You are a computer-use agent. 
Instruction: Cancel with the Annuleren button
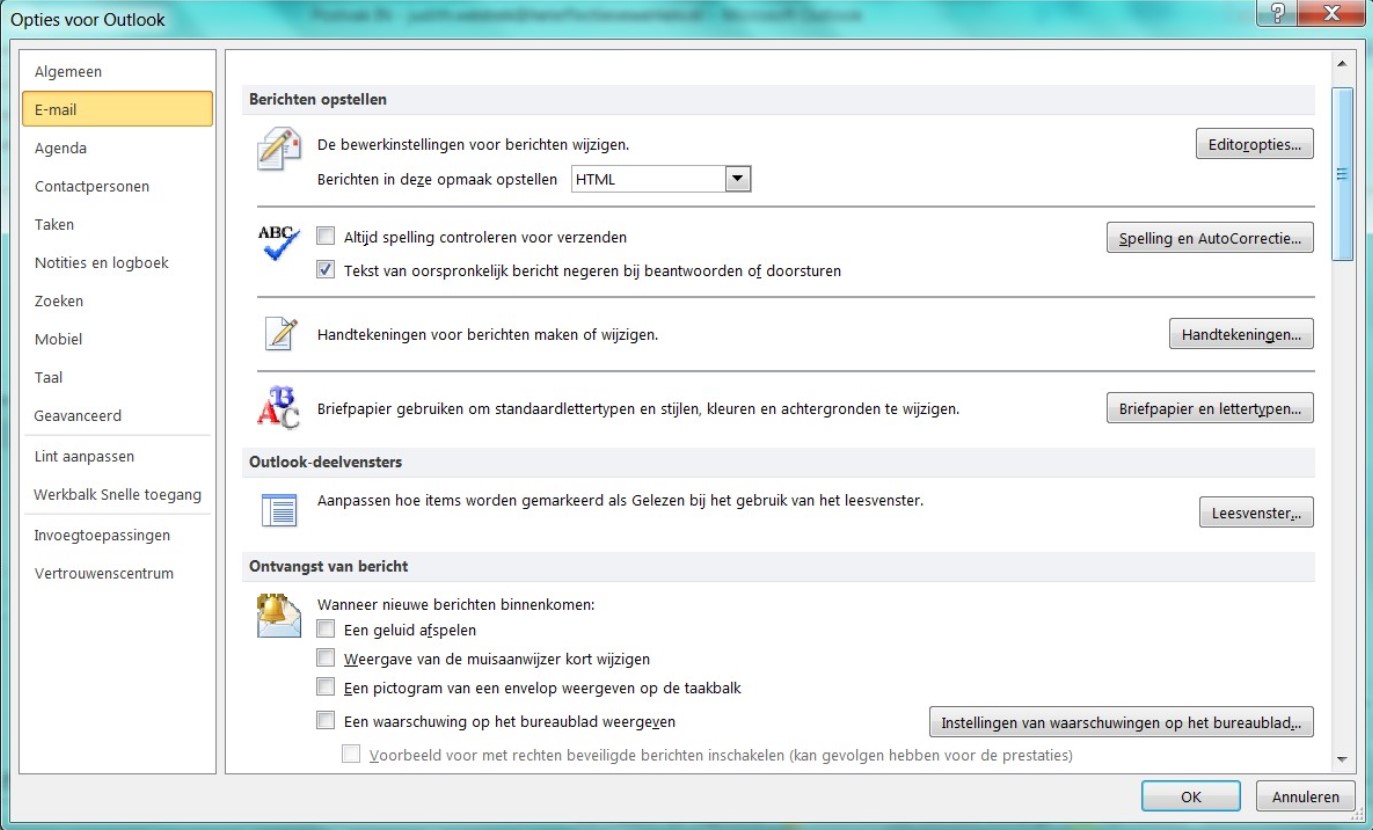point(1305,797)
